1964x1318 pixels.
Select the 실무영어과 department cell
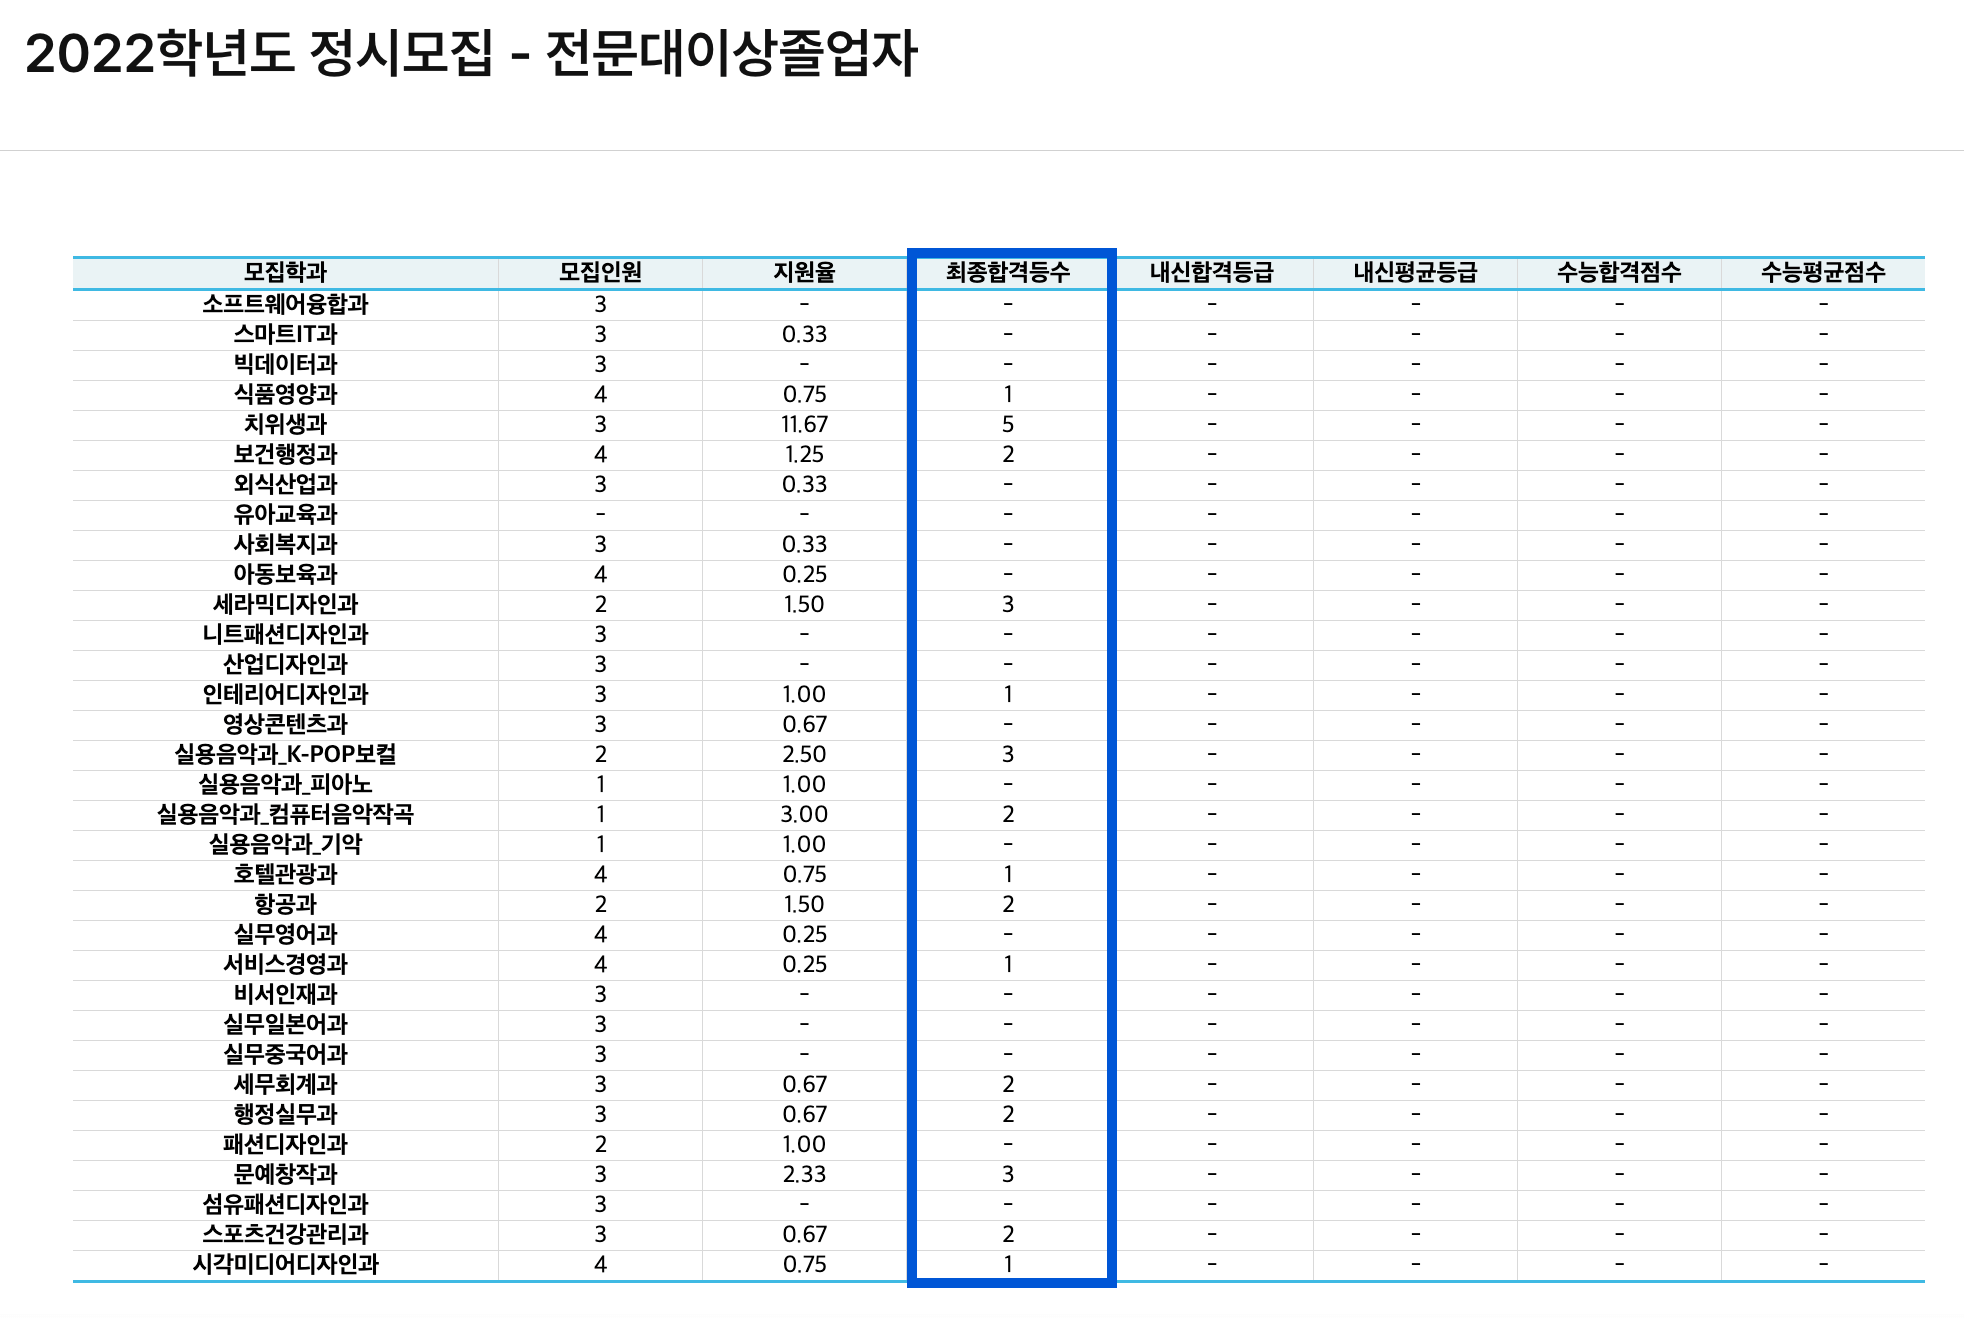(x=286, y=934)
